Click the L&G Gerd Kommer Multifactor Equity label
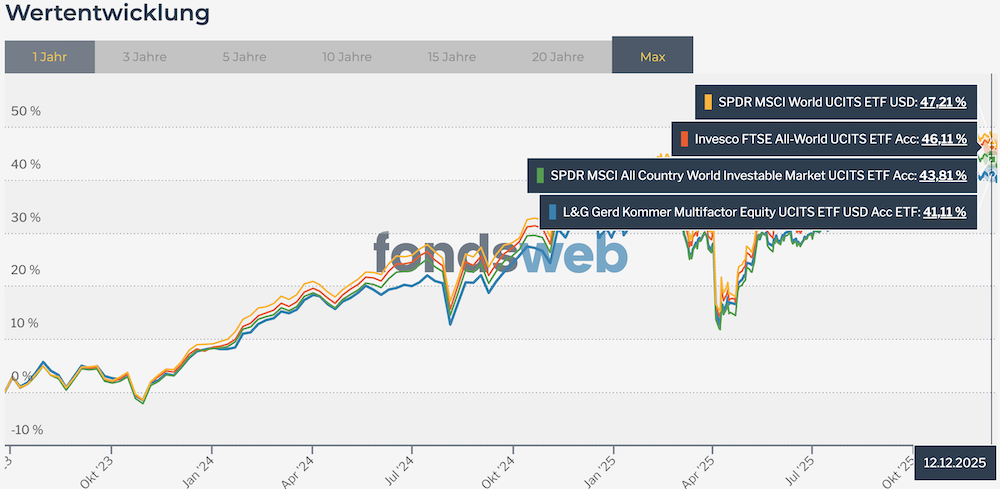1000x489 pixels. [740, 212]
